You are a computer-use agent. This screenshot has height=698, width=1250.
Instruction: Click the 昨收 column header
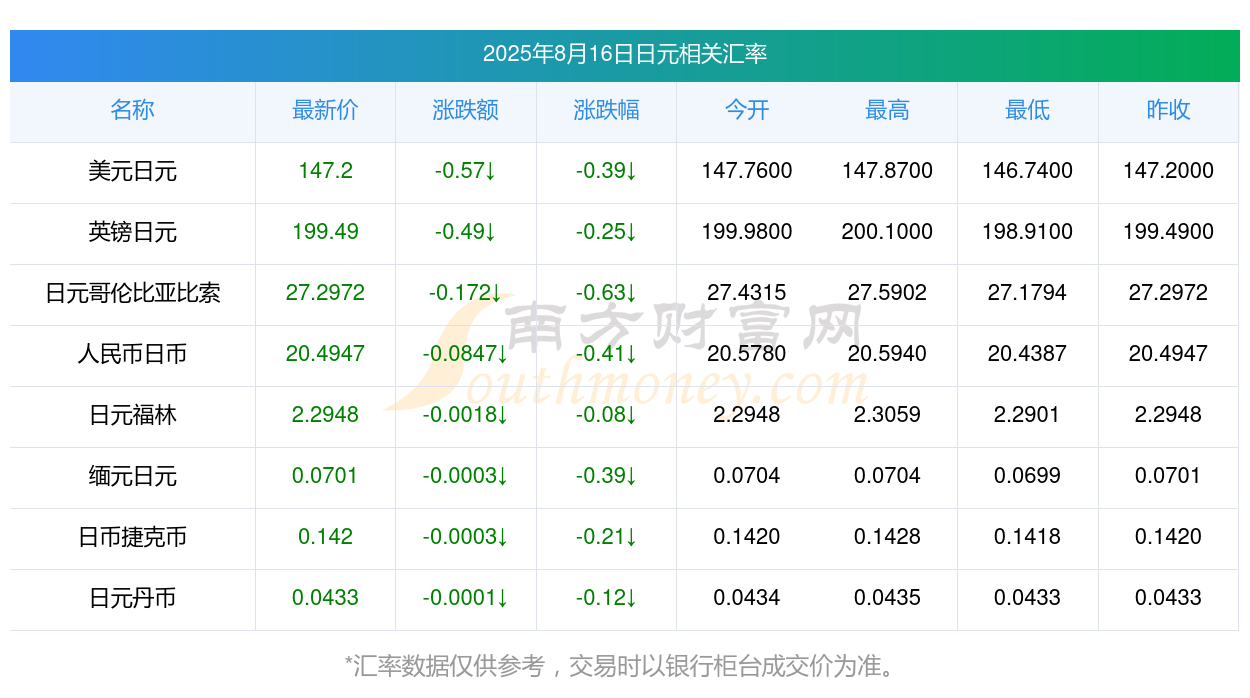pyautogui.click(x=1168, y=110)
